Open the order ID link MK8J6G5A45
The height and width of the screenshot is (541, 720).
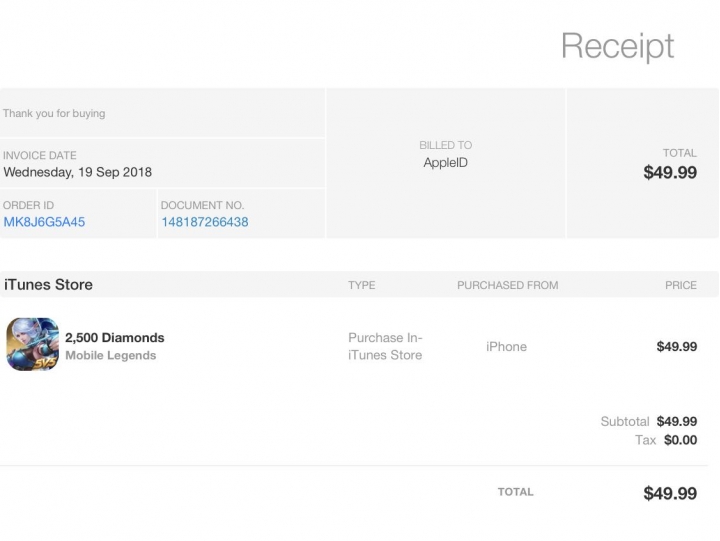tap(44, 222)
